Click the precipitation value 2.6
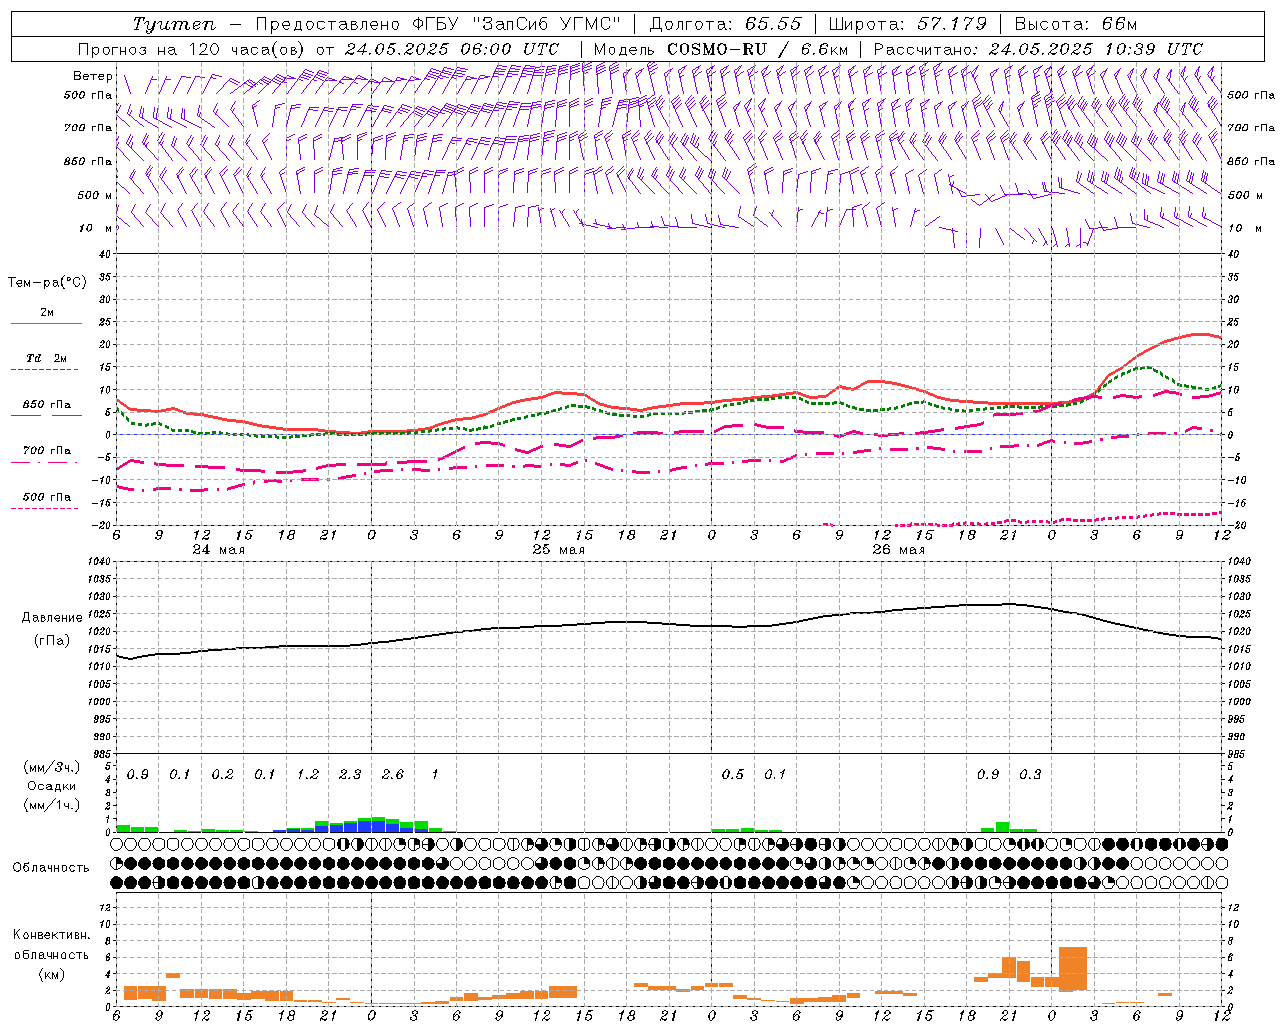The width and height of the screenshot is (1280, 1024). click(x=393, y=774)
